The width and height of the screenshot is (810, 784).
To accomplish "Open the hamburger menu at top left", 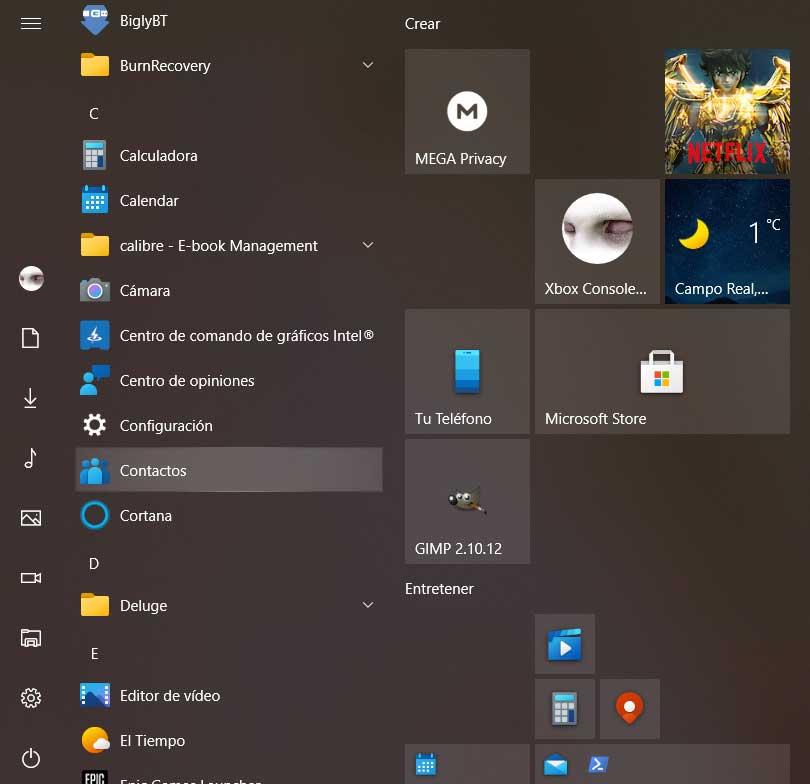I will pyautogui.click(x=31, y=23).
